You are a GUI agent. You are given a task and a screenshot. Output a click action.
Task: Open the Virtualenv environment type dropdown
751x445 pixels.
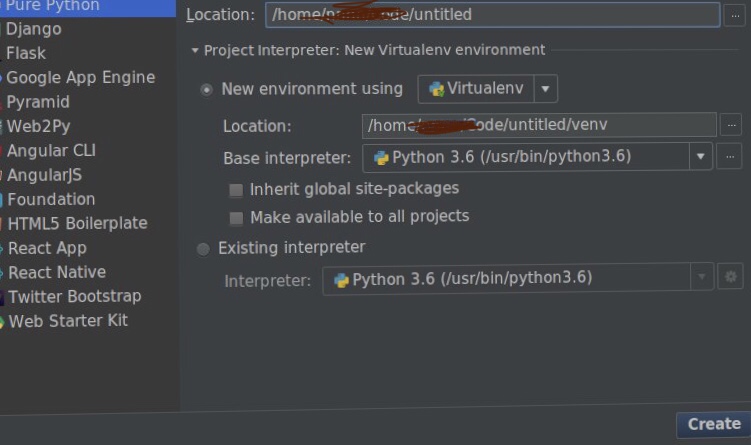pos(545,89)
